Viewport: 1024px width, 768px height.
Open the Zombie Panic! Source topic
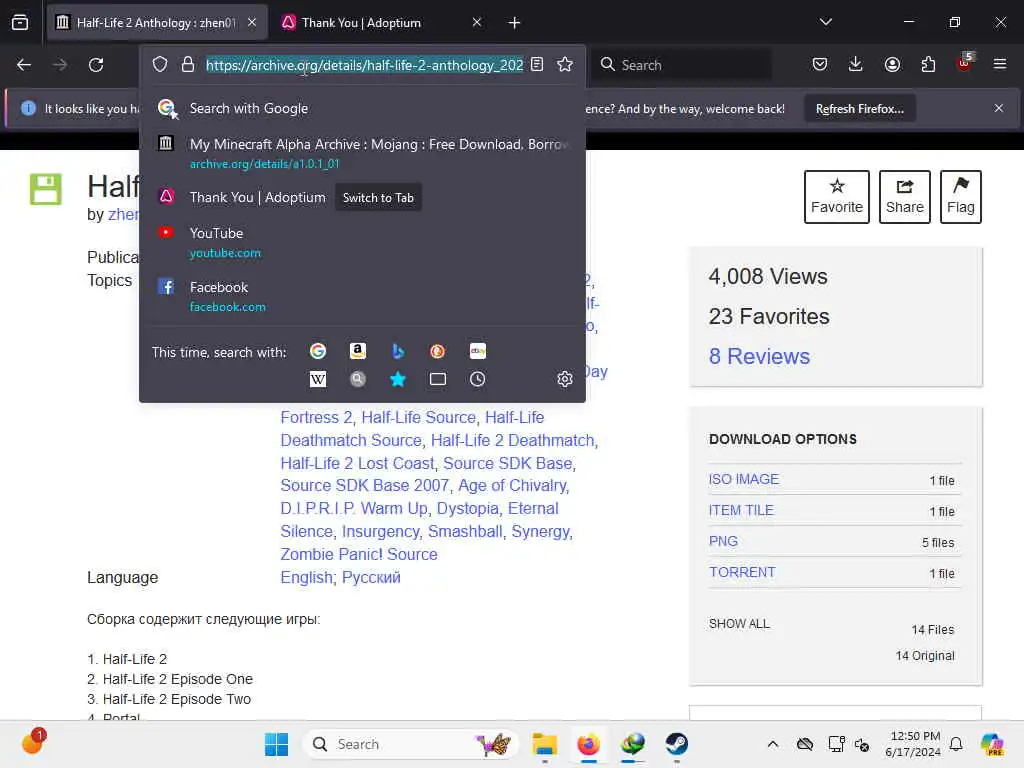(x=359, y=554)
